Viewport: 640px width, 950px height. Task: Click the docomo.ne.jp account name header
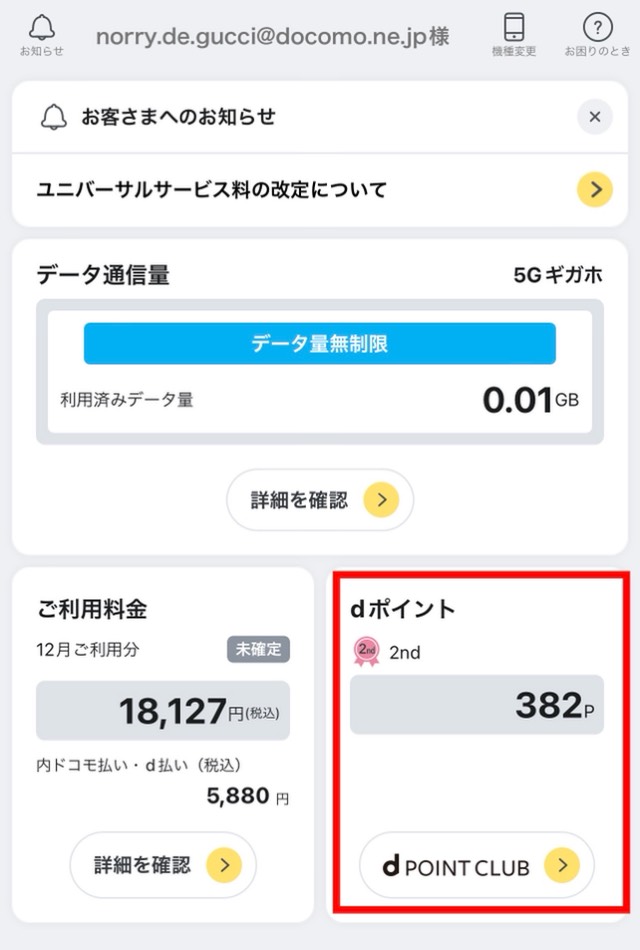coord(273,36)
